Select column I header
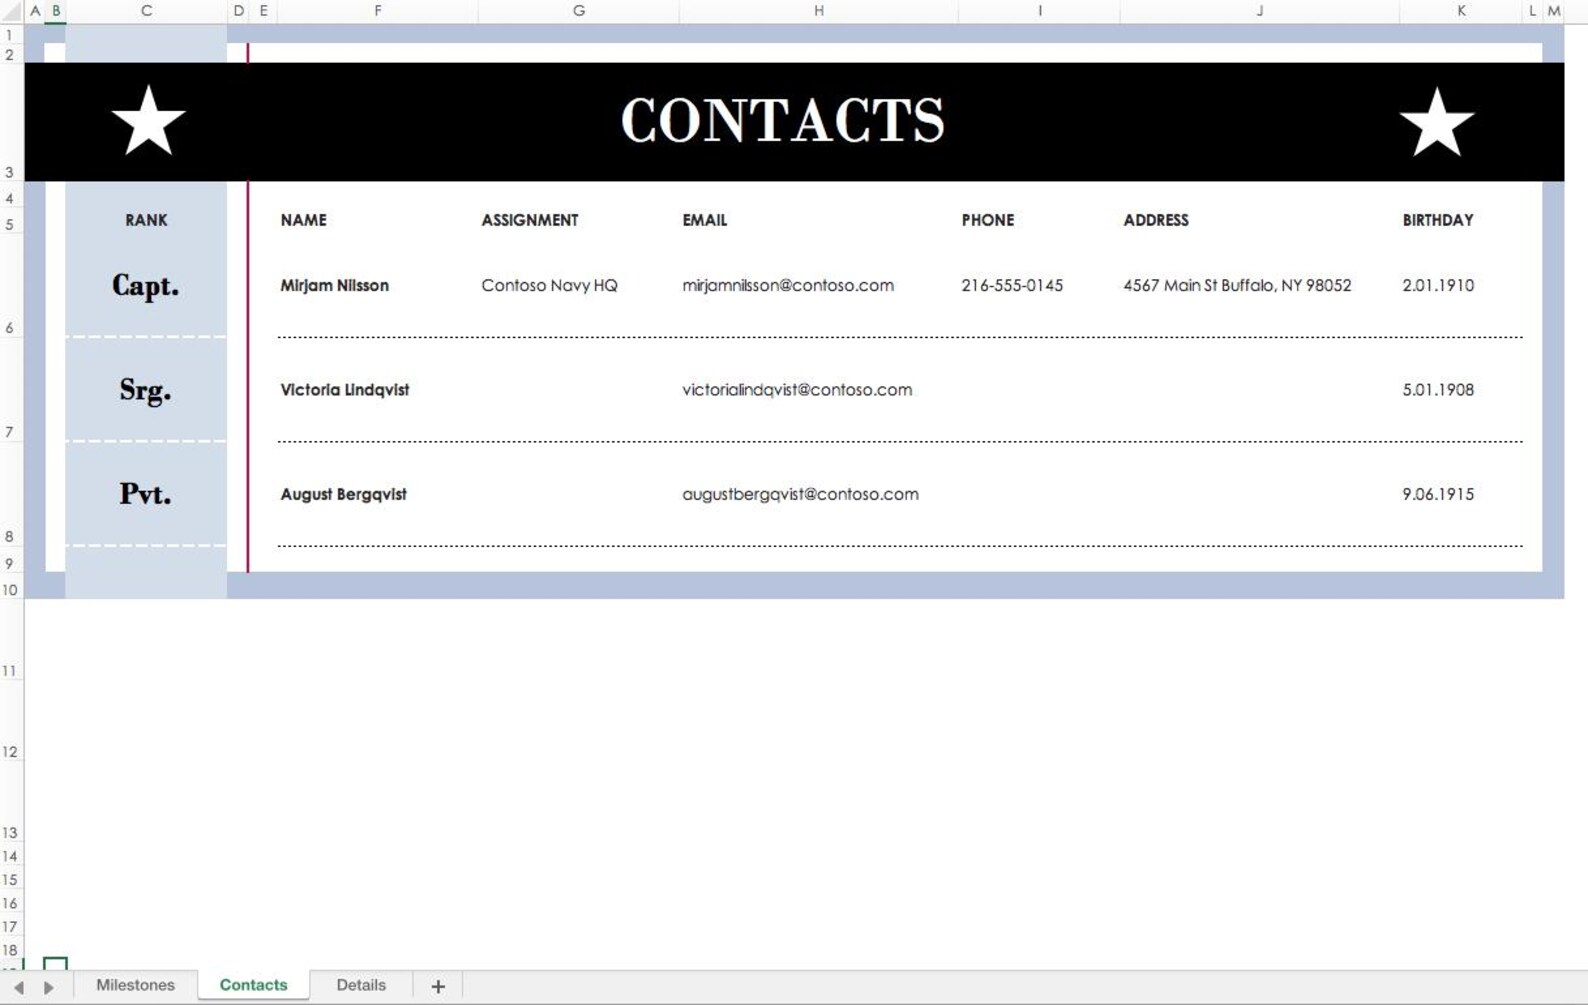The height and width of the screenshot is (1005, 1588). [x=1039, y=11]
